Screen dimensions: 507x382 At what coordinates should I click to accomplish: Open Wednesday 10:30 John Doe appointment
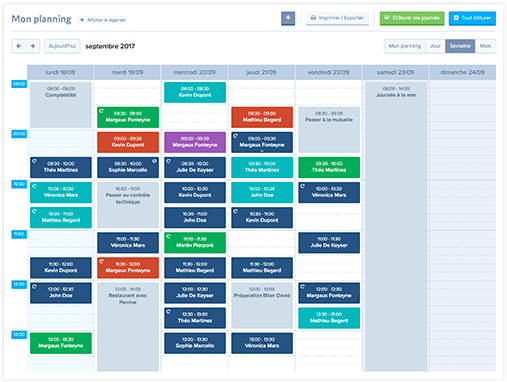[195, 217]
